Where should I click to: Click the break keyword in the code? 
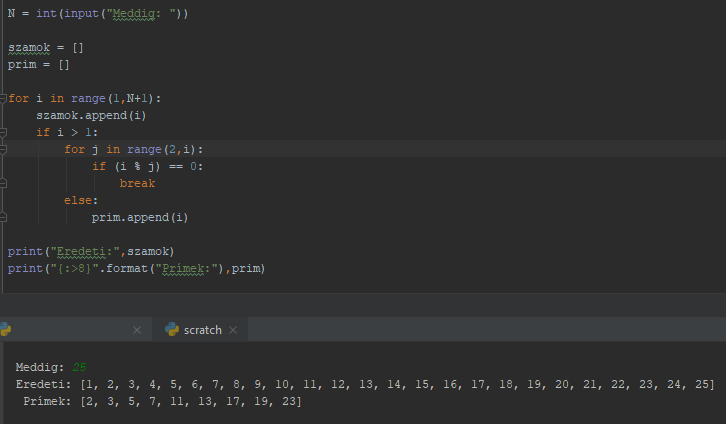pyautogui.click(x=137, y=183)
